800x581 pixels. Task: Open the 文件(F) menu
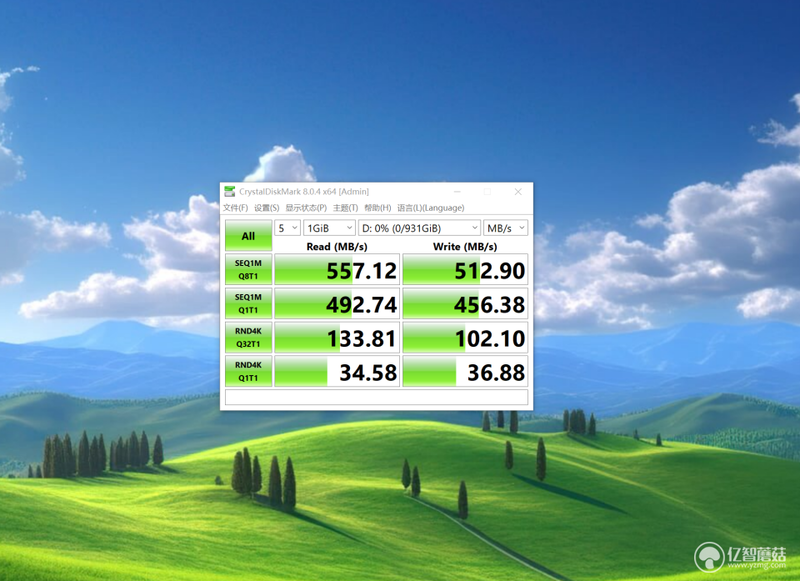pyautogui.click(x=235, y=208)
